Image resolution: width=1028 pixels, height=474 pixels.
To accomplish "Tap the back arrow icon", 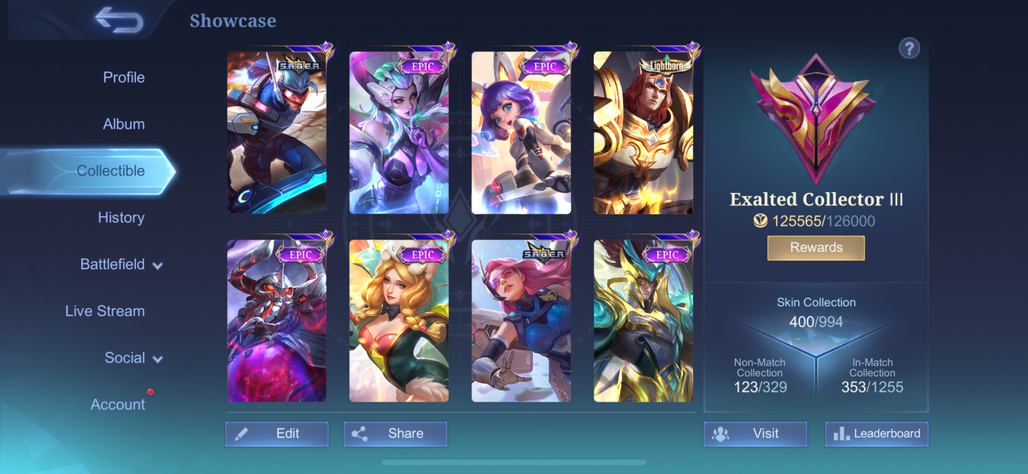I will point(119,20).
